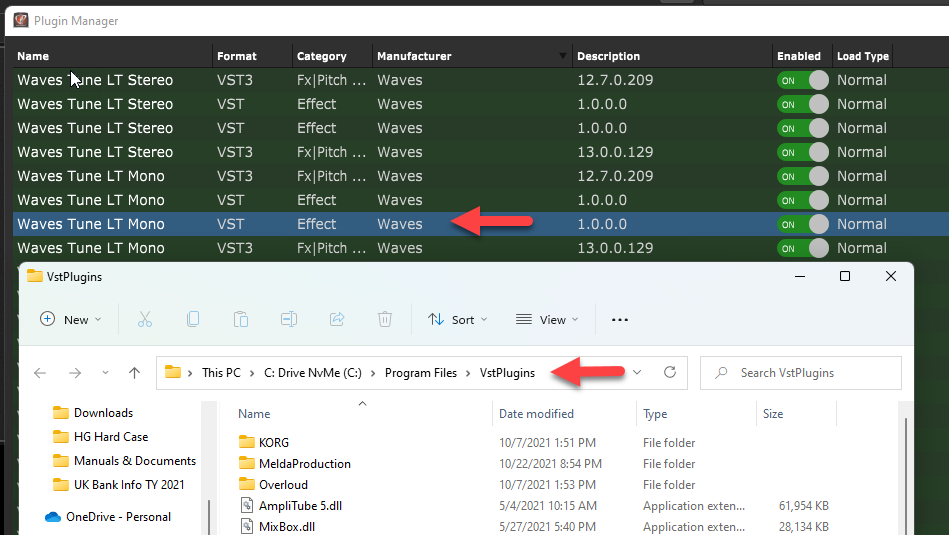Click the Up directory arrow

click(135, 373)
